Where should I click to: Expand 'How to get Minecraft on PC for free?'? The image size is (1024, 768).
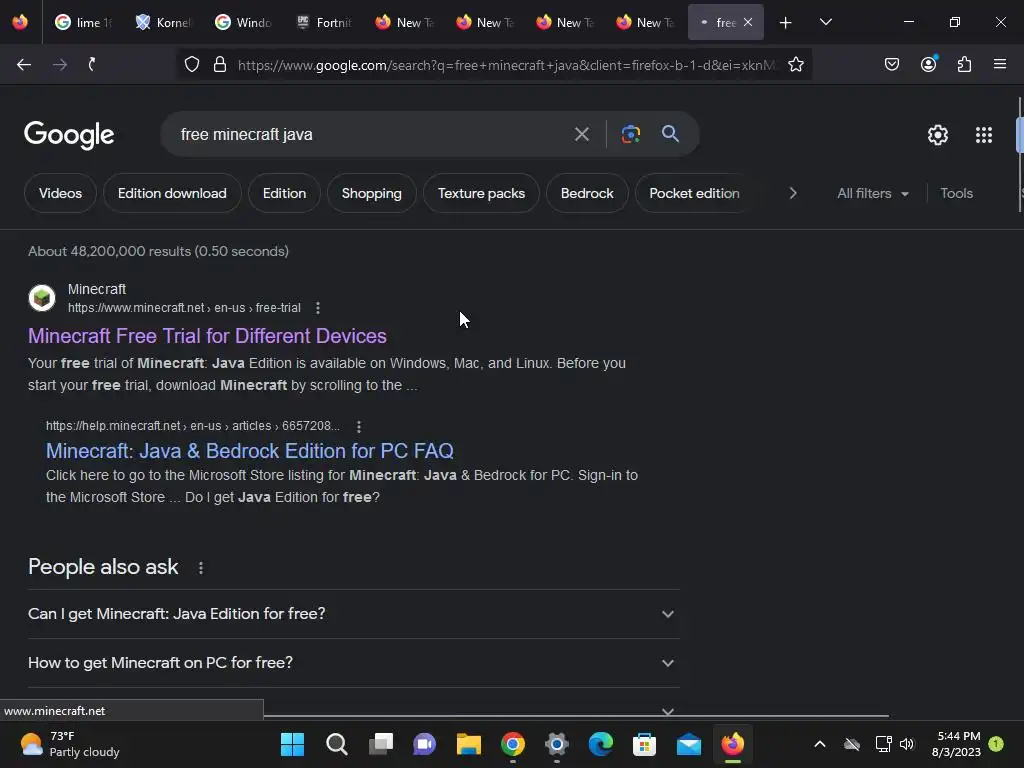353,663
